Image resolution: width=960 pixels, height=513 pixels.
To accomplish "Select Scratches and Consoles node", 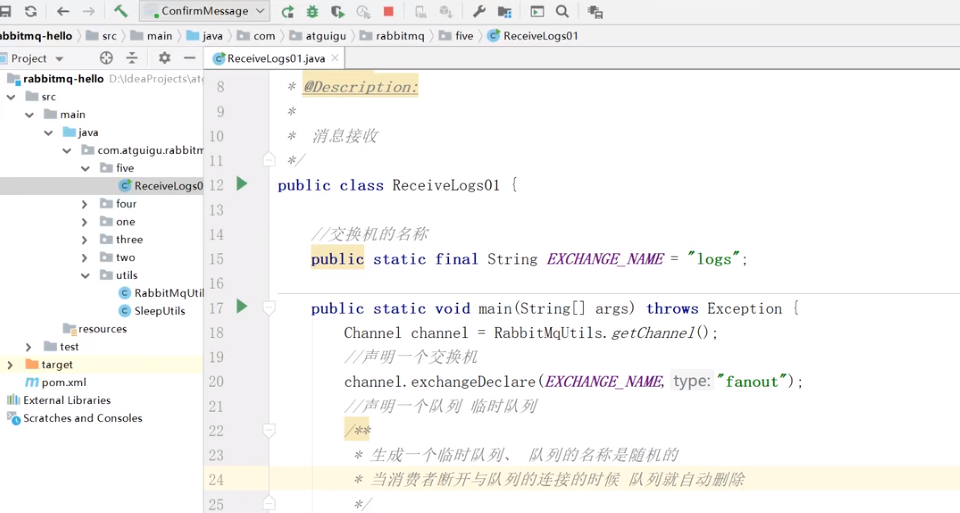I will coord(75,418).
